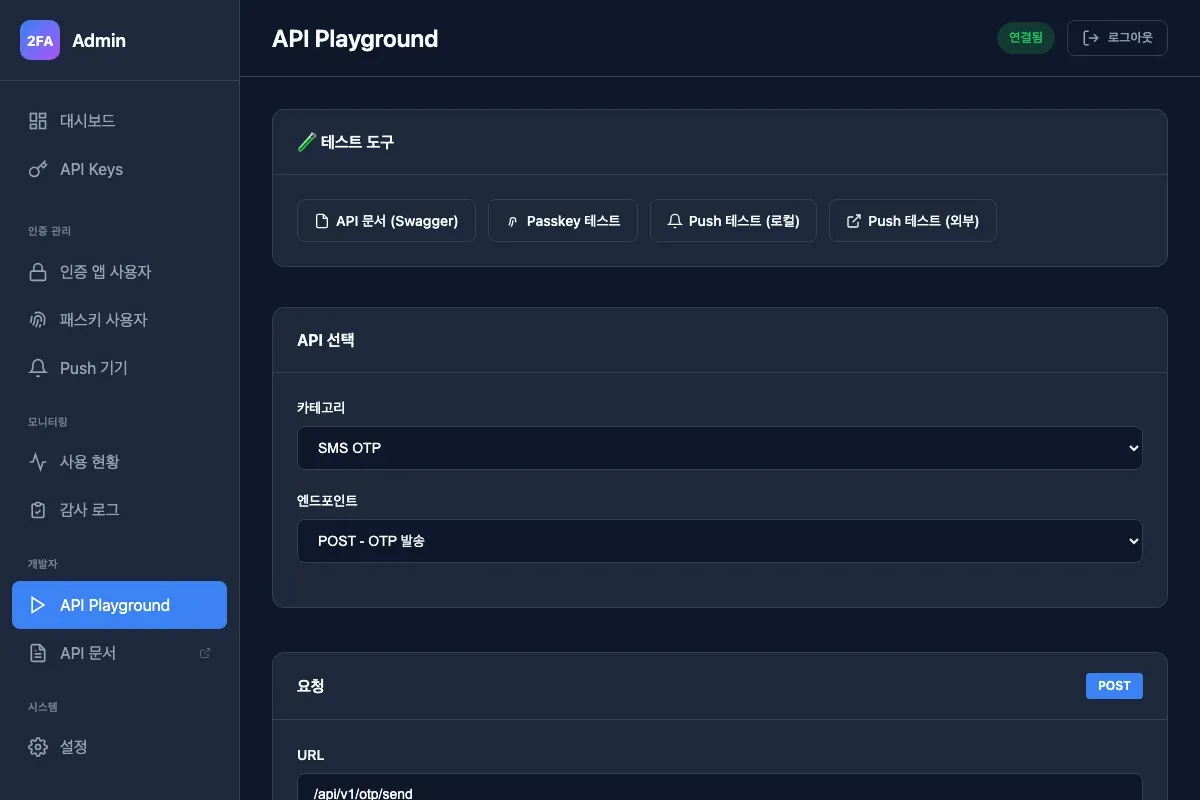Click the URL input field containing /api/v1/otp/send
Screen dimensions: 1200x800
[x=720, y=791]
